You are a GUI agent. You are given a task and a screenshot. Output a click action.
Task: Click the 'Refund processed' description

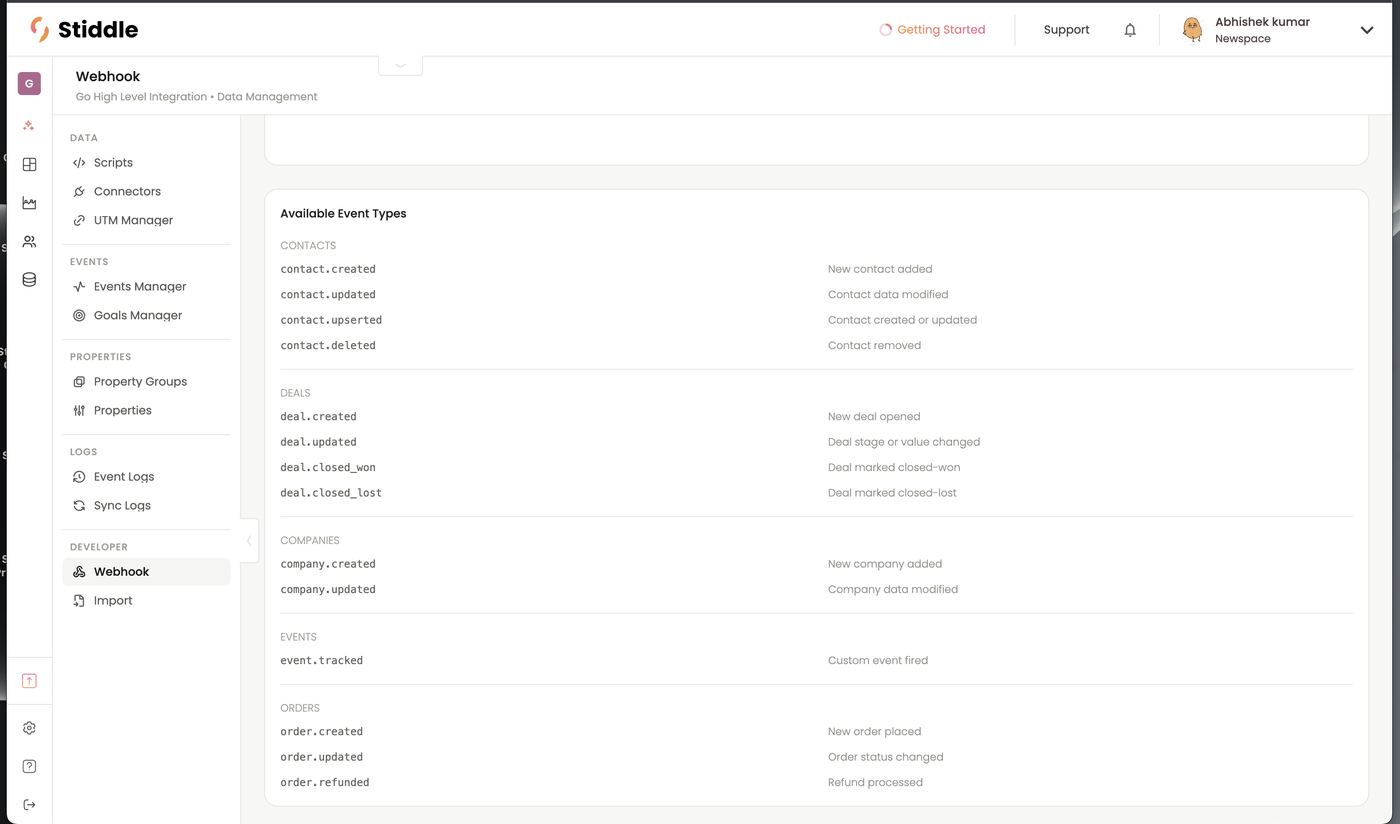[x=875, y=783]
